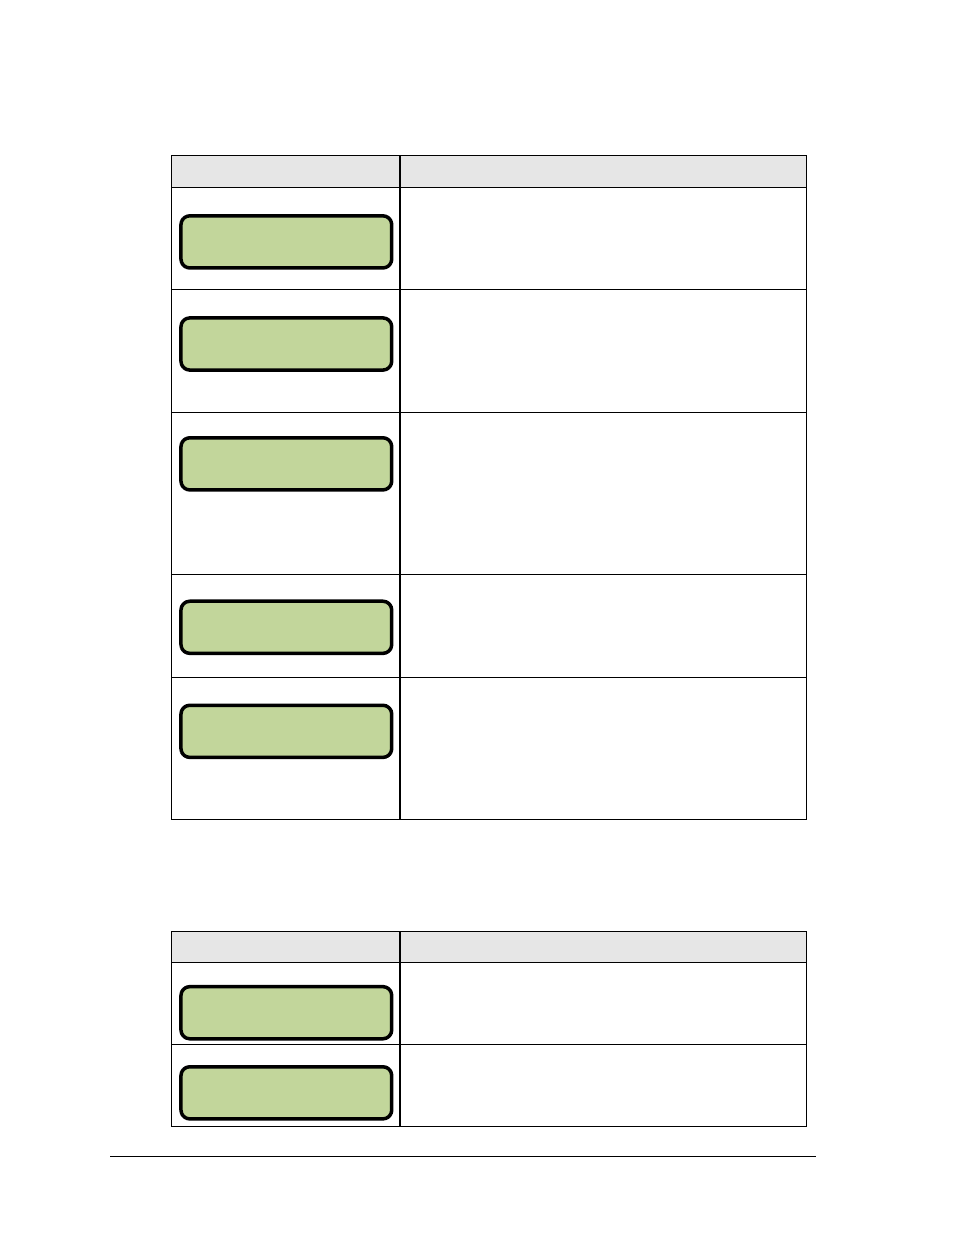Click the blank cell beside first upper LCD box

pyautogui.click(x=603, y=239)
